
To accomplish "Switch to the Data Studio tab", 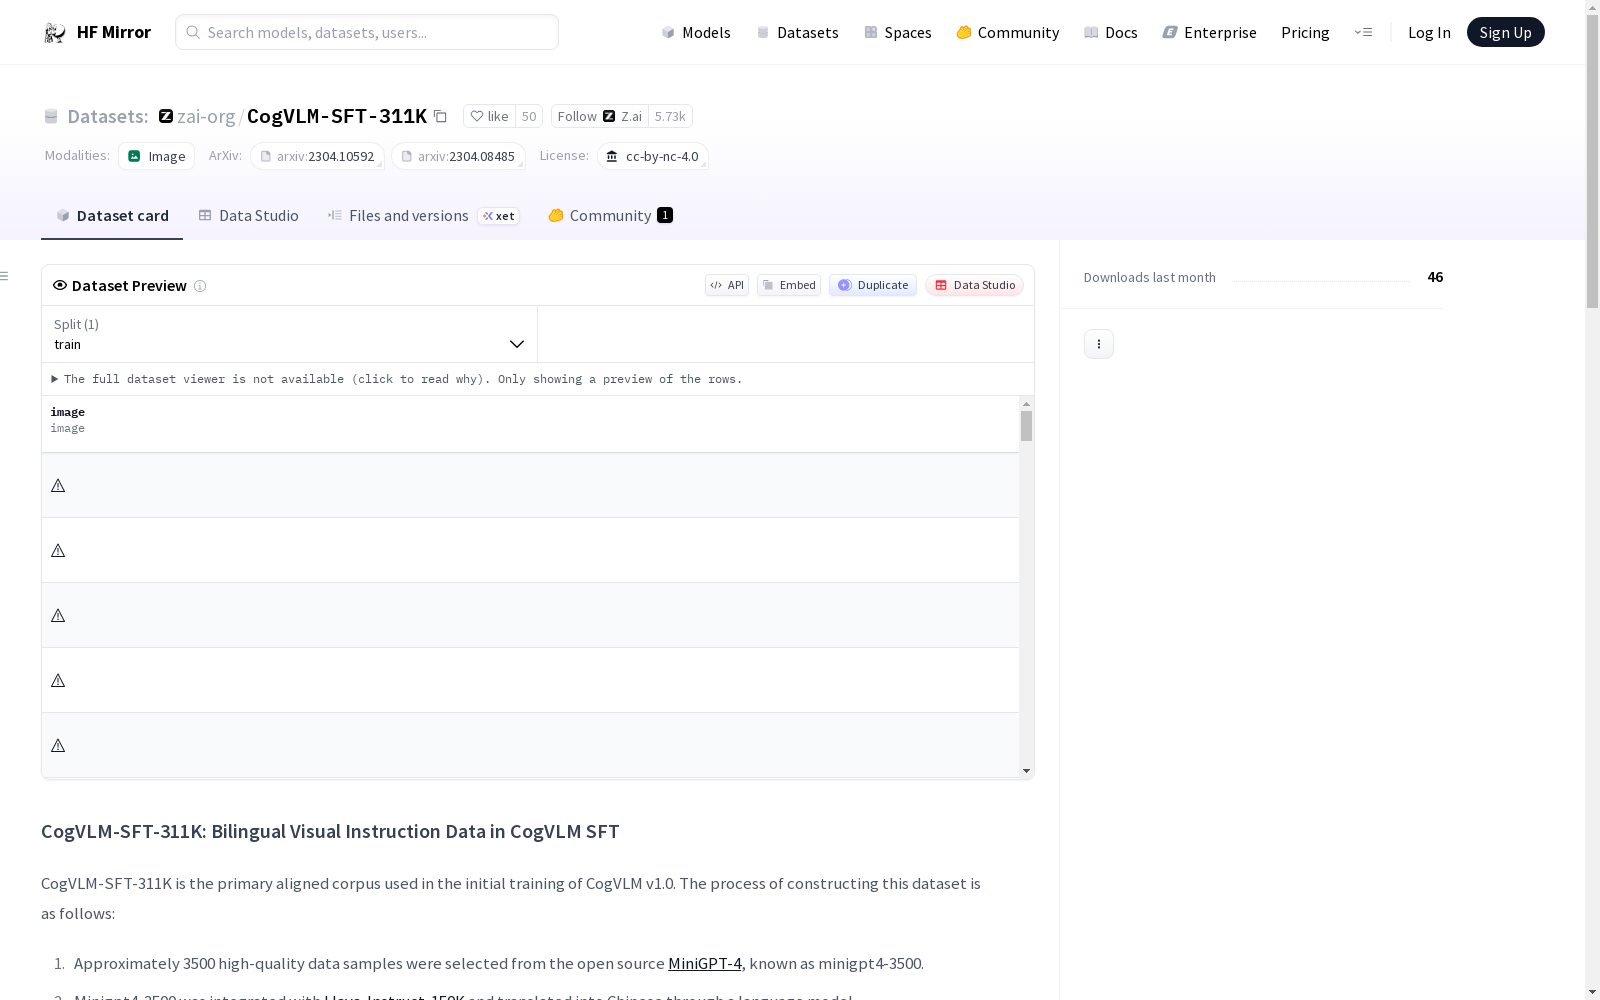I will pos(248,216).
